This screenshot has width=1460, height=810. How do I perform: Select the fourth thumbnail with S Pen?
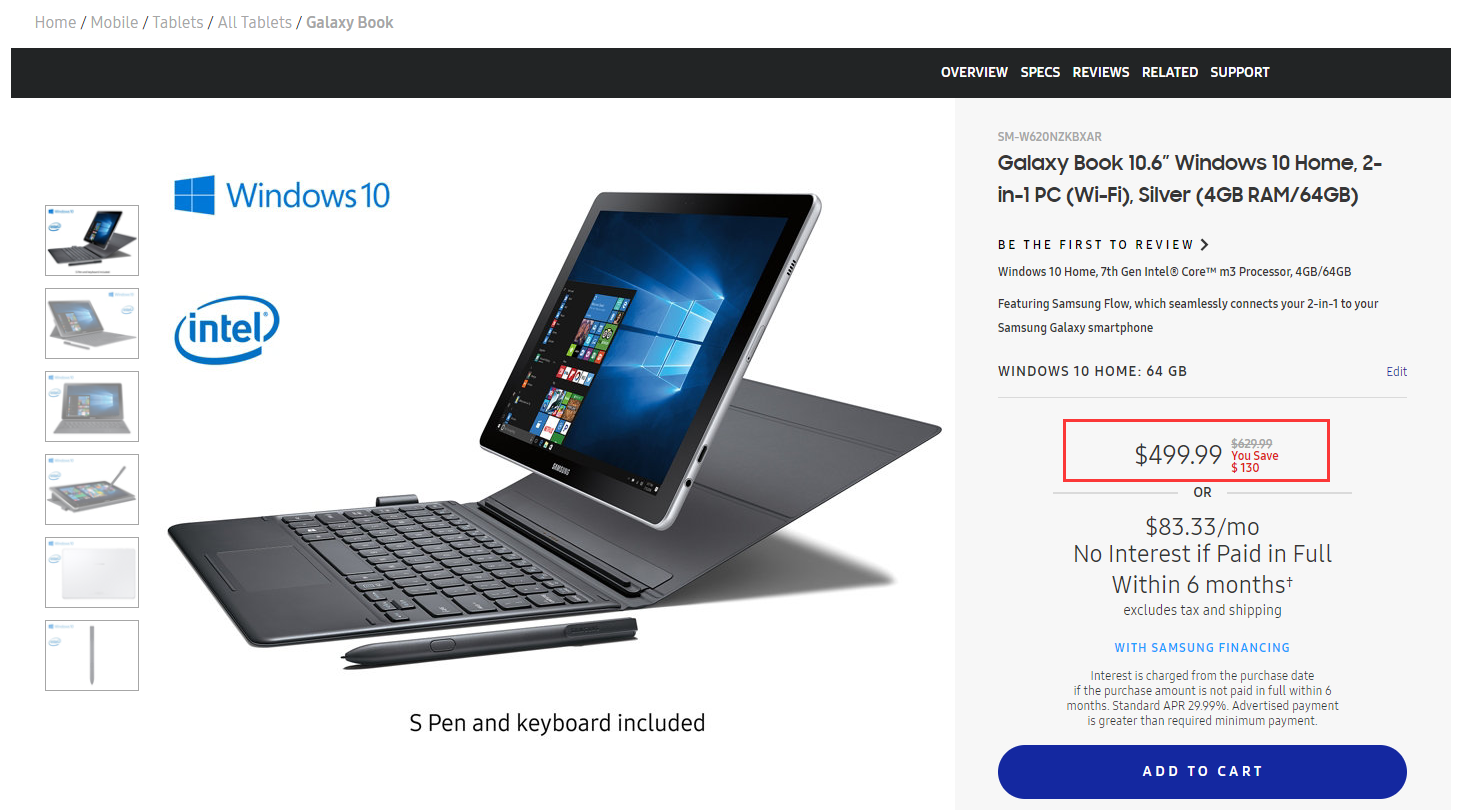click(92, 489)
